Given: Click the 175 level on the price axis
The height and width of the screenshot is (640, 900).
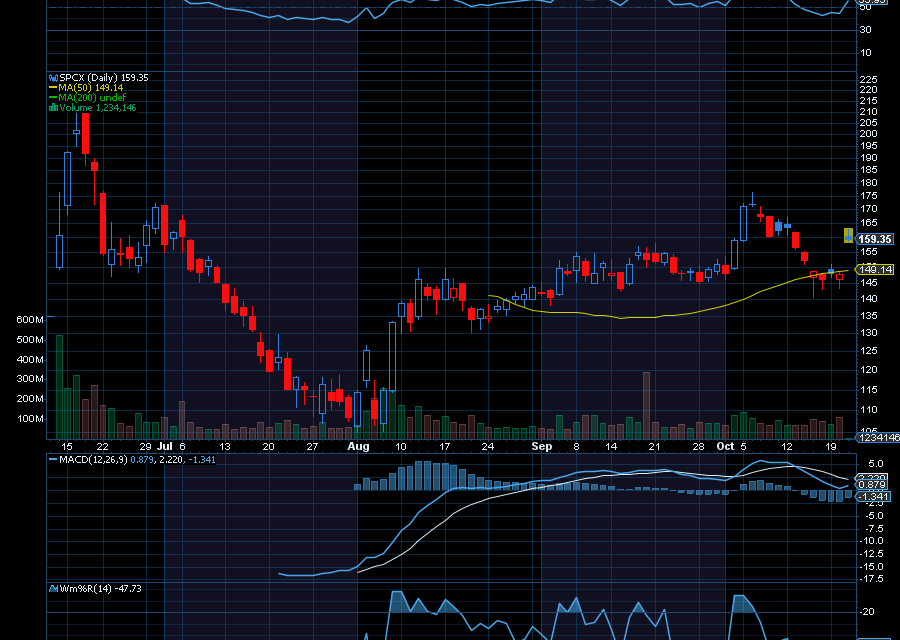Looking at the screenshot, I should point(869,196).
